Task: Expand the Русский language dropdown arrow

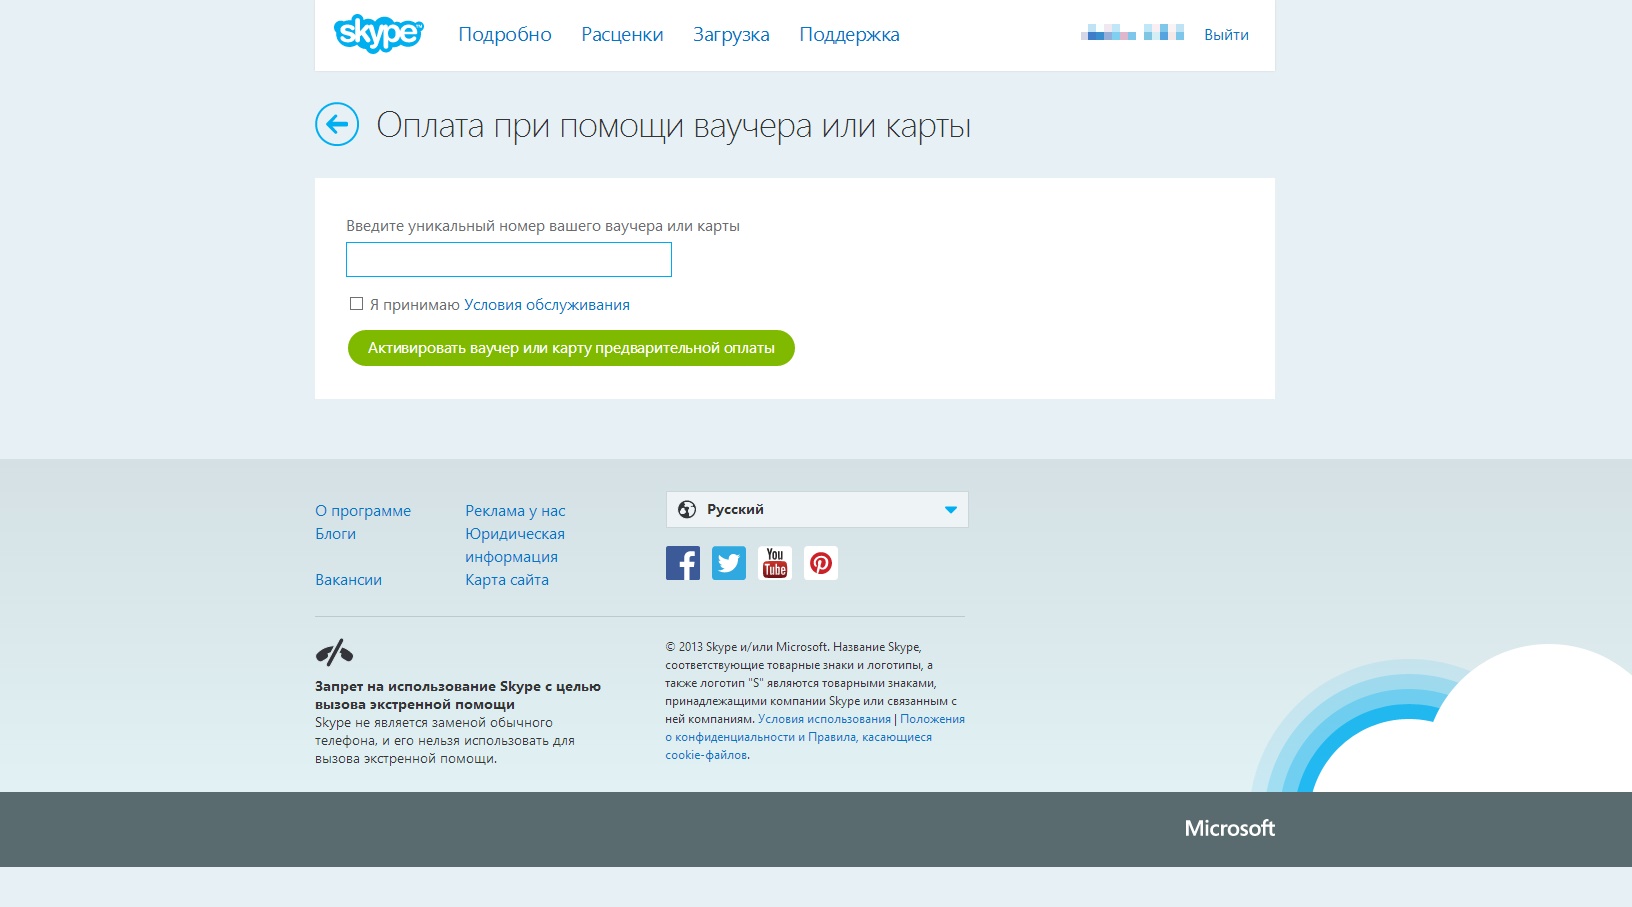Action: click(950, 510)
